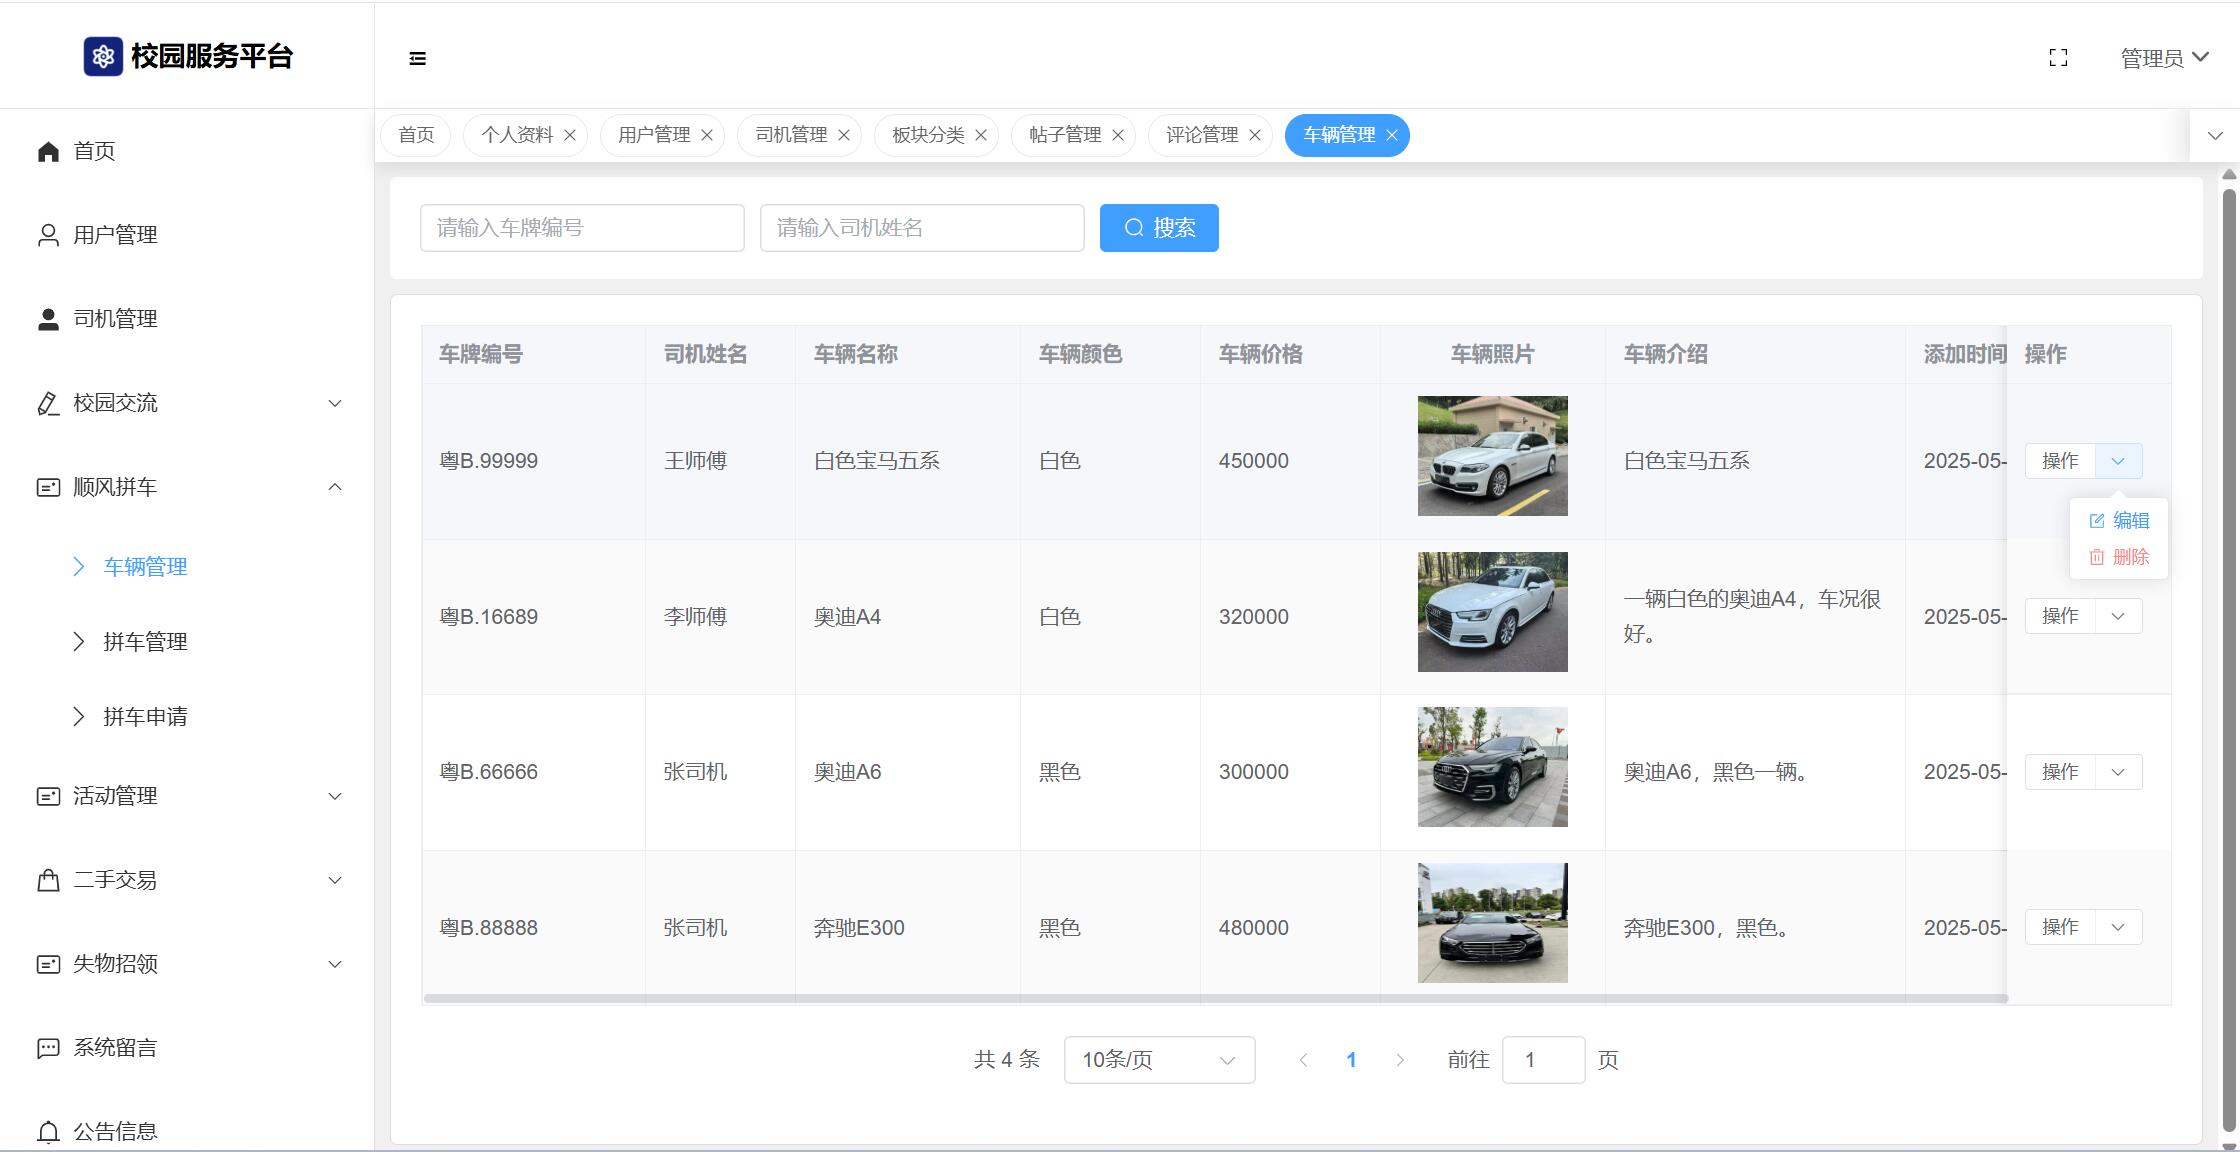This screenshot has height=1152, width=2240.
Task: Toggle fullscreen mode icon
Action: pos(2058,58)
